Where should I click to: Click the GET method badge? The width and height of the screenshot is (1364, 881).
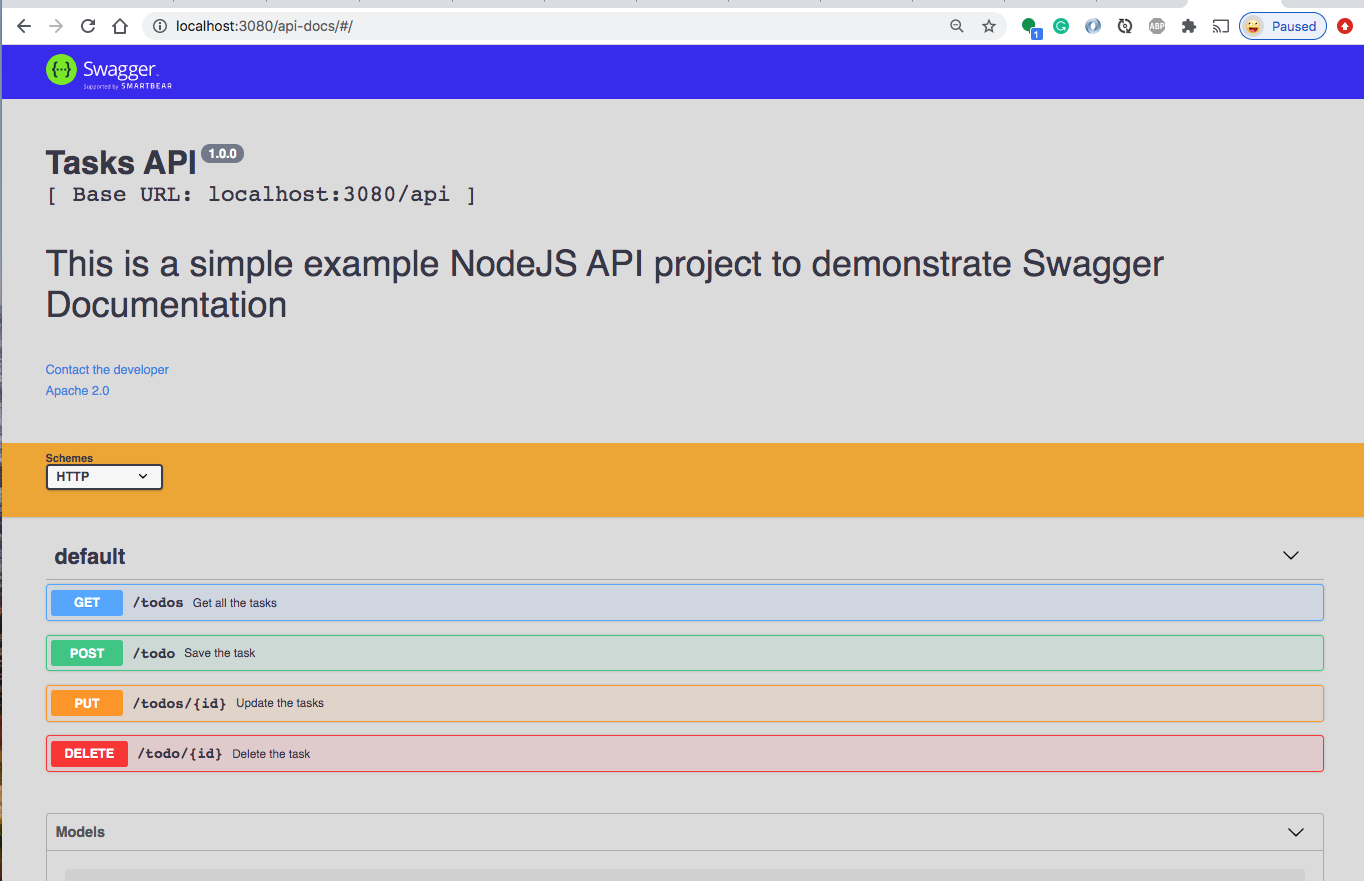(87, 602)
